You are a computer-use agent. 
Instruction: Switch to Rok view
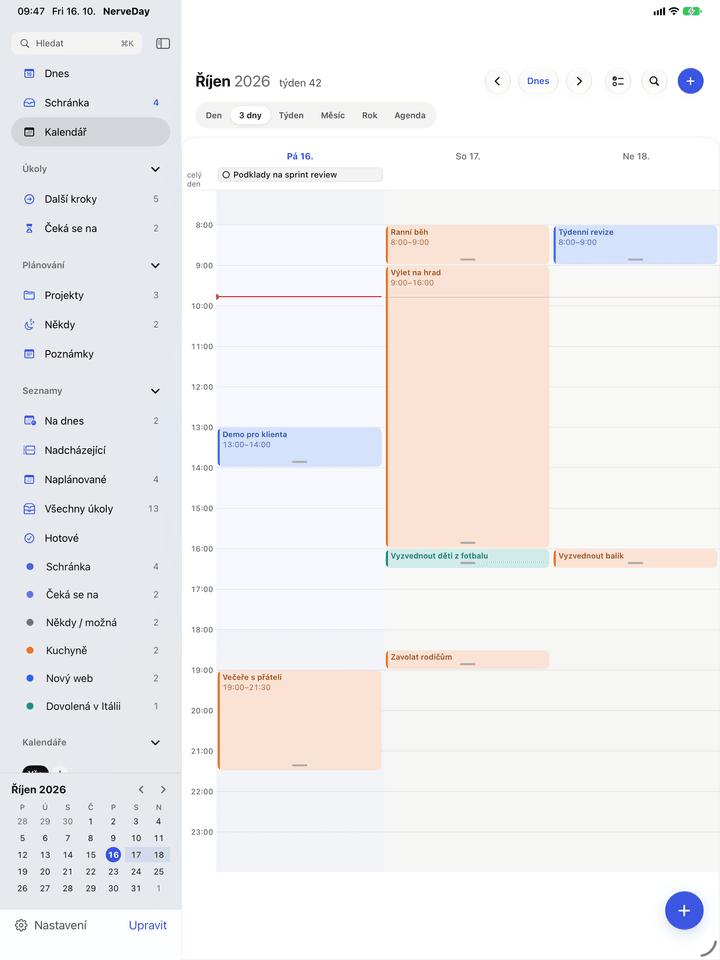pyautogui.click(x=370, y=115)
